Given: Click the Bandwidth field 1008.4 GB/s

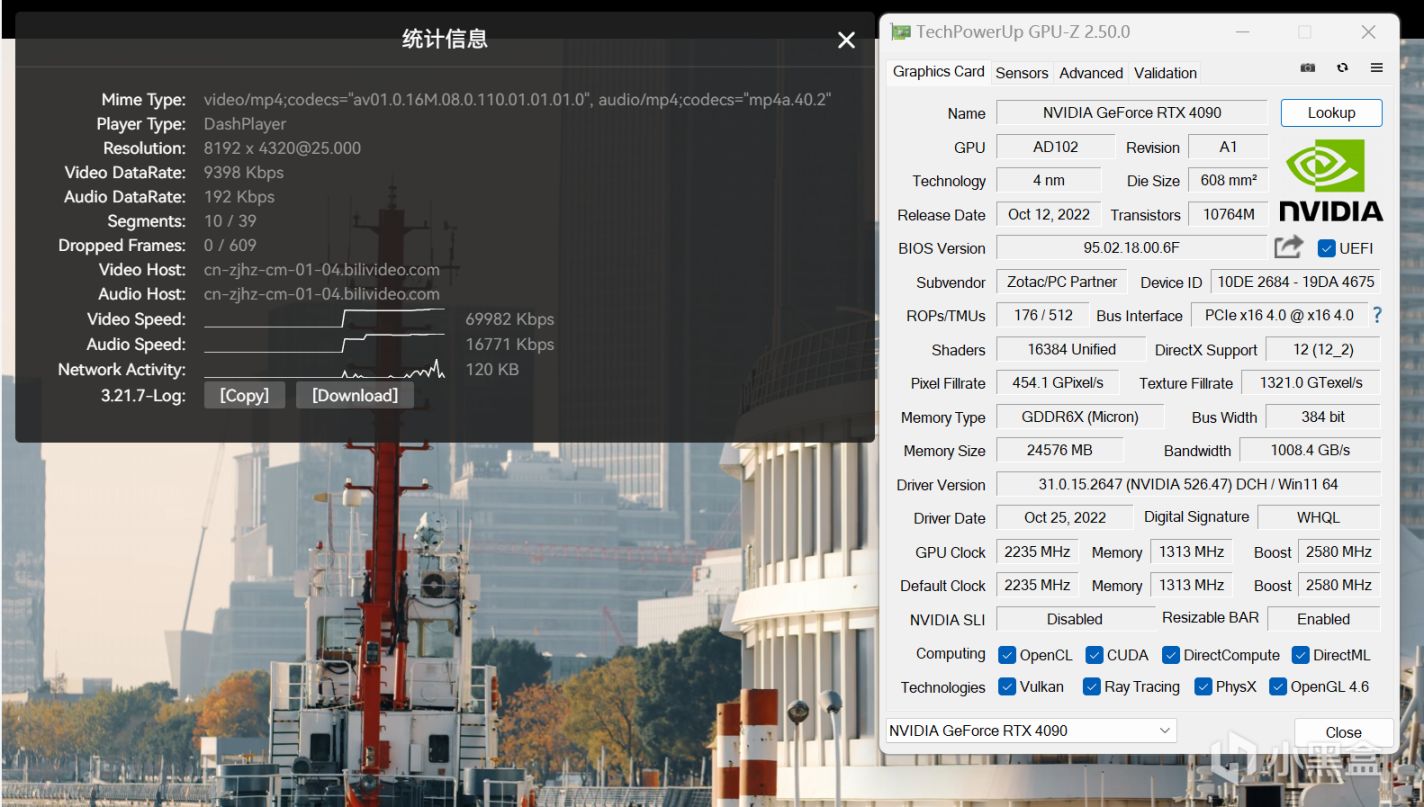Looking at the screenshot, I should click(1310, 451).
